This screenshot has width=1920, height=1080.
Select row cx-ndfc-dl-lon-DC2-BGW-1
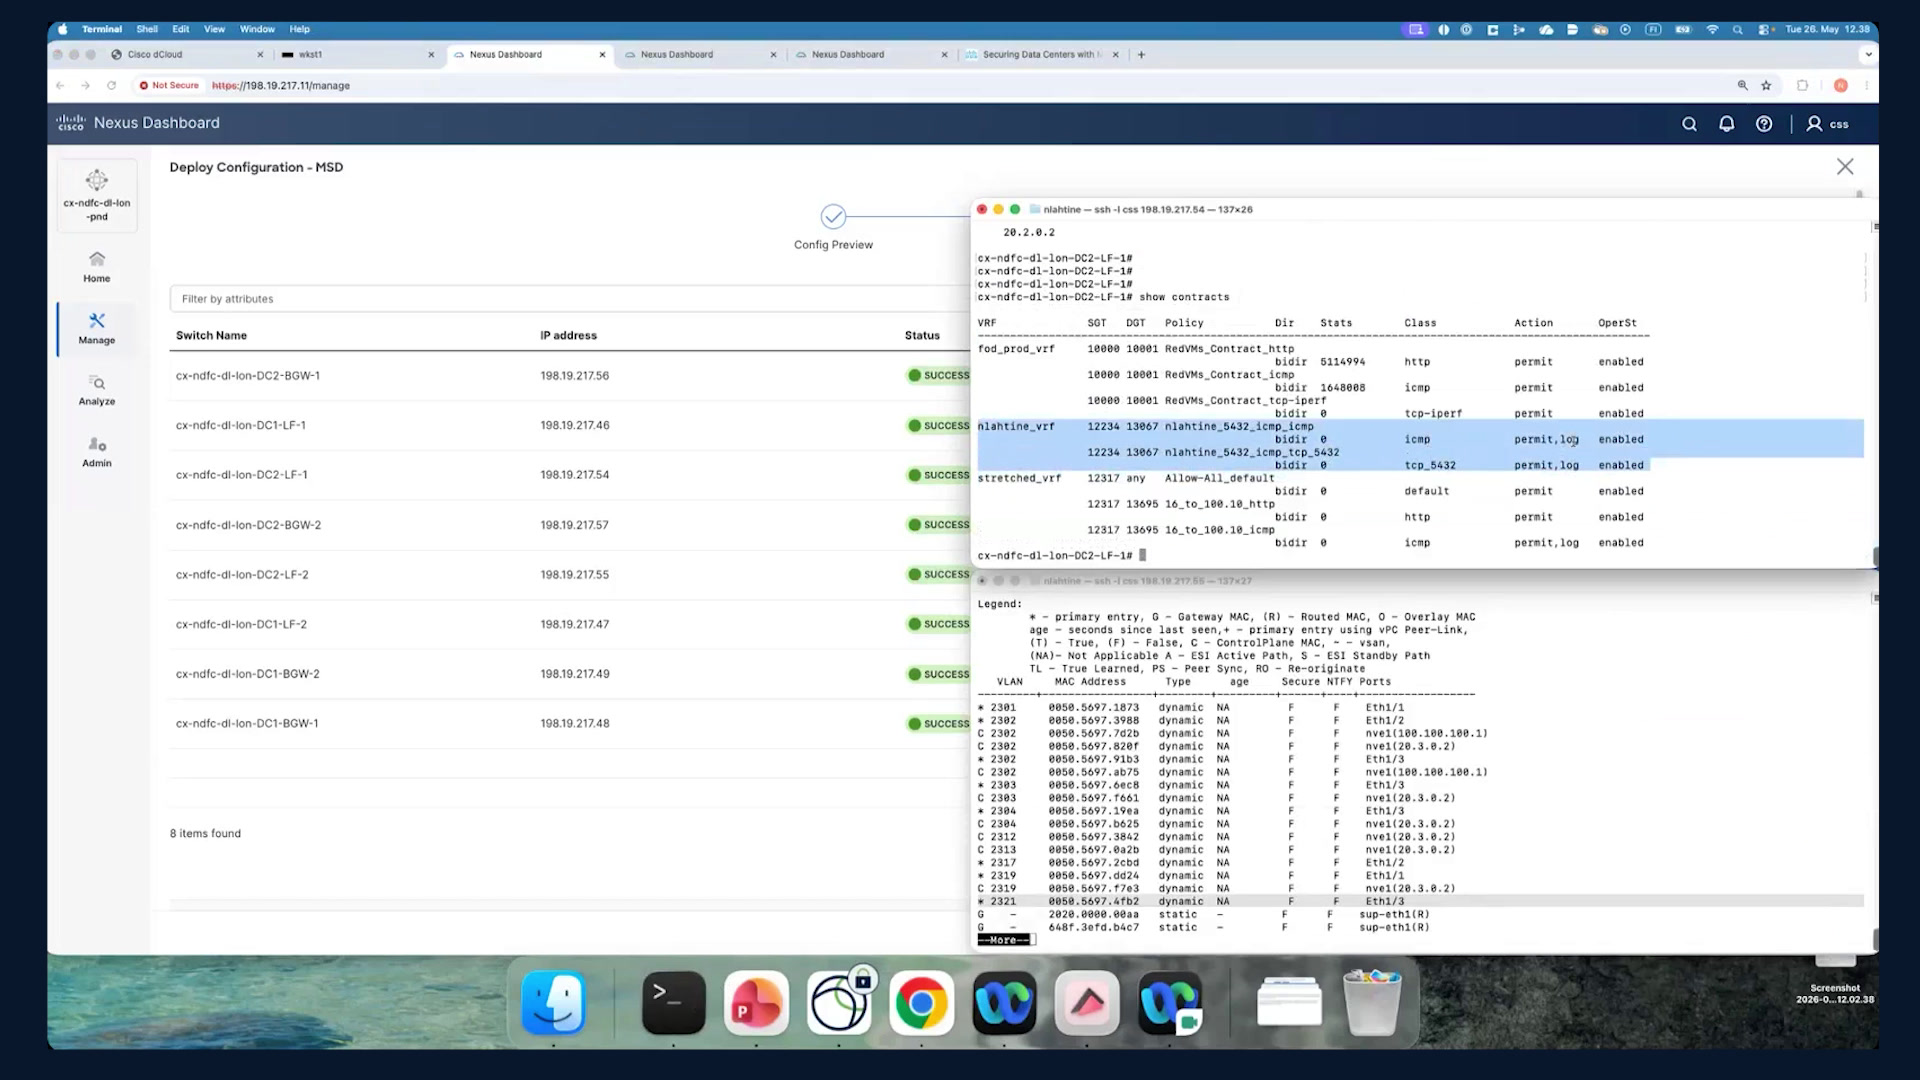(x=570, y=376)
